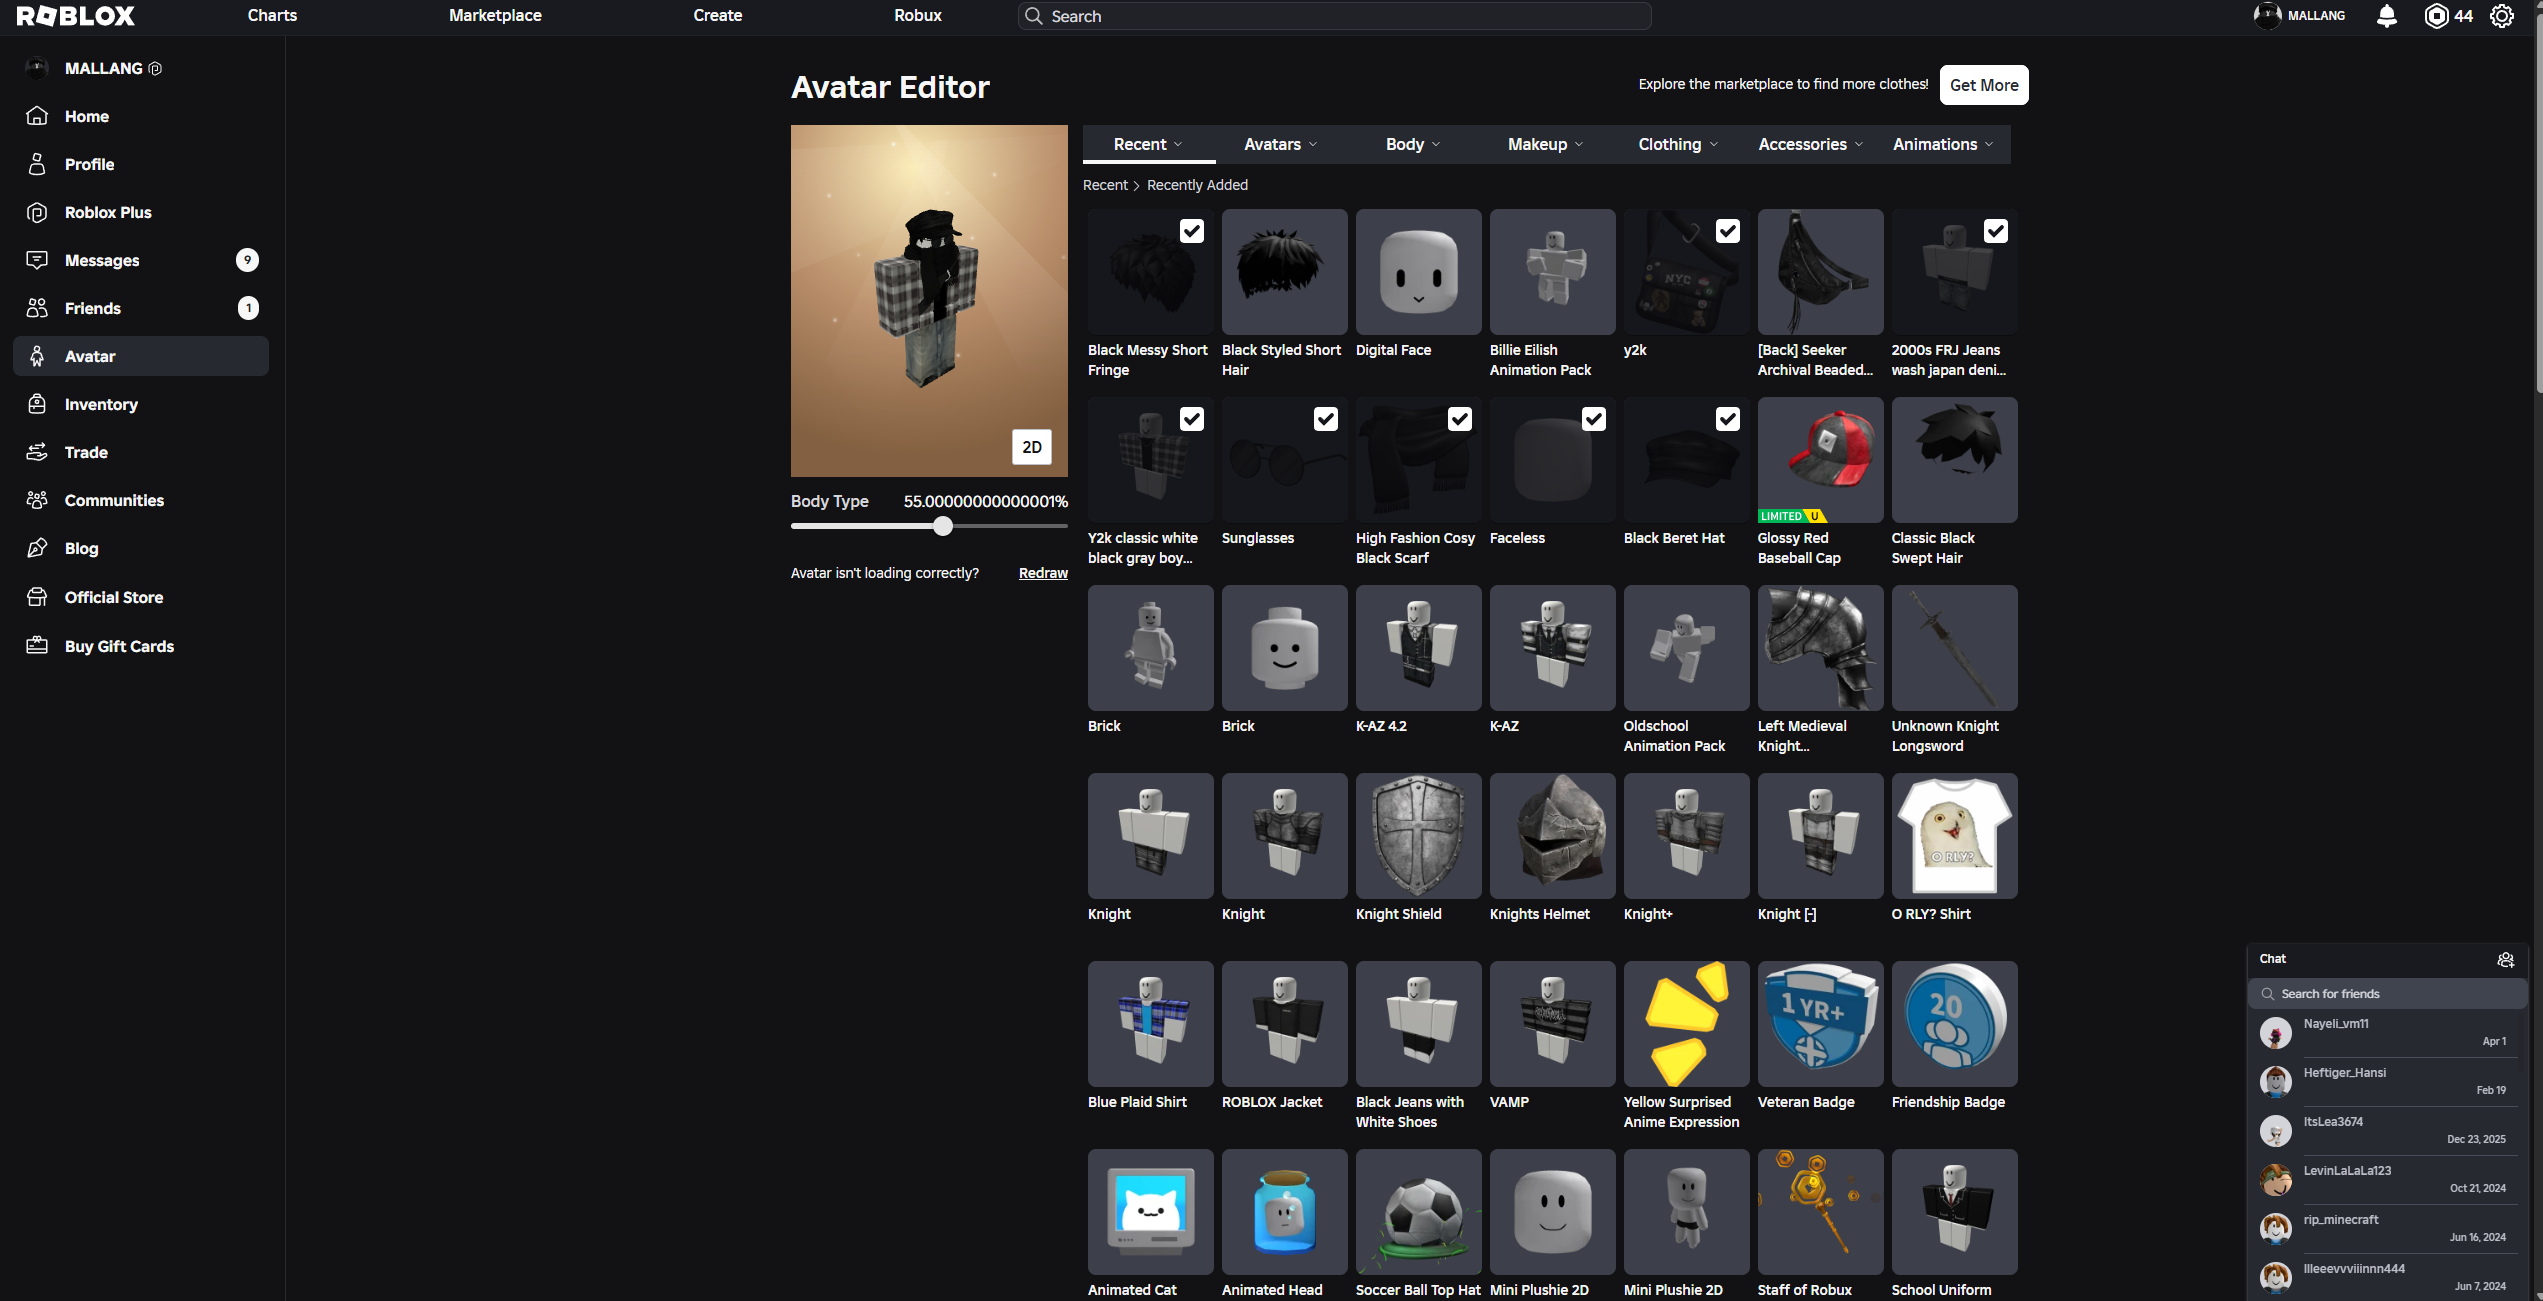
Task: Click in the top Search field
Action: coord(1334,16)
